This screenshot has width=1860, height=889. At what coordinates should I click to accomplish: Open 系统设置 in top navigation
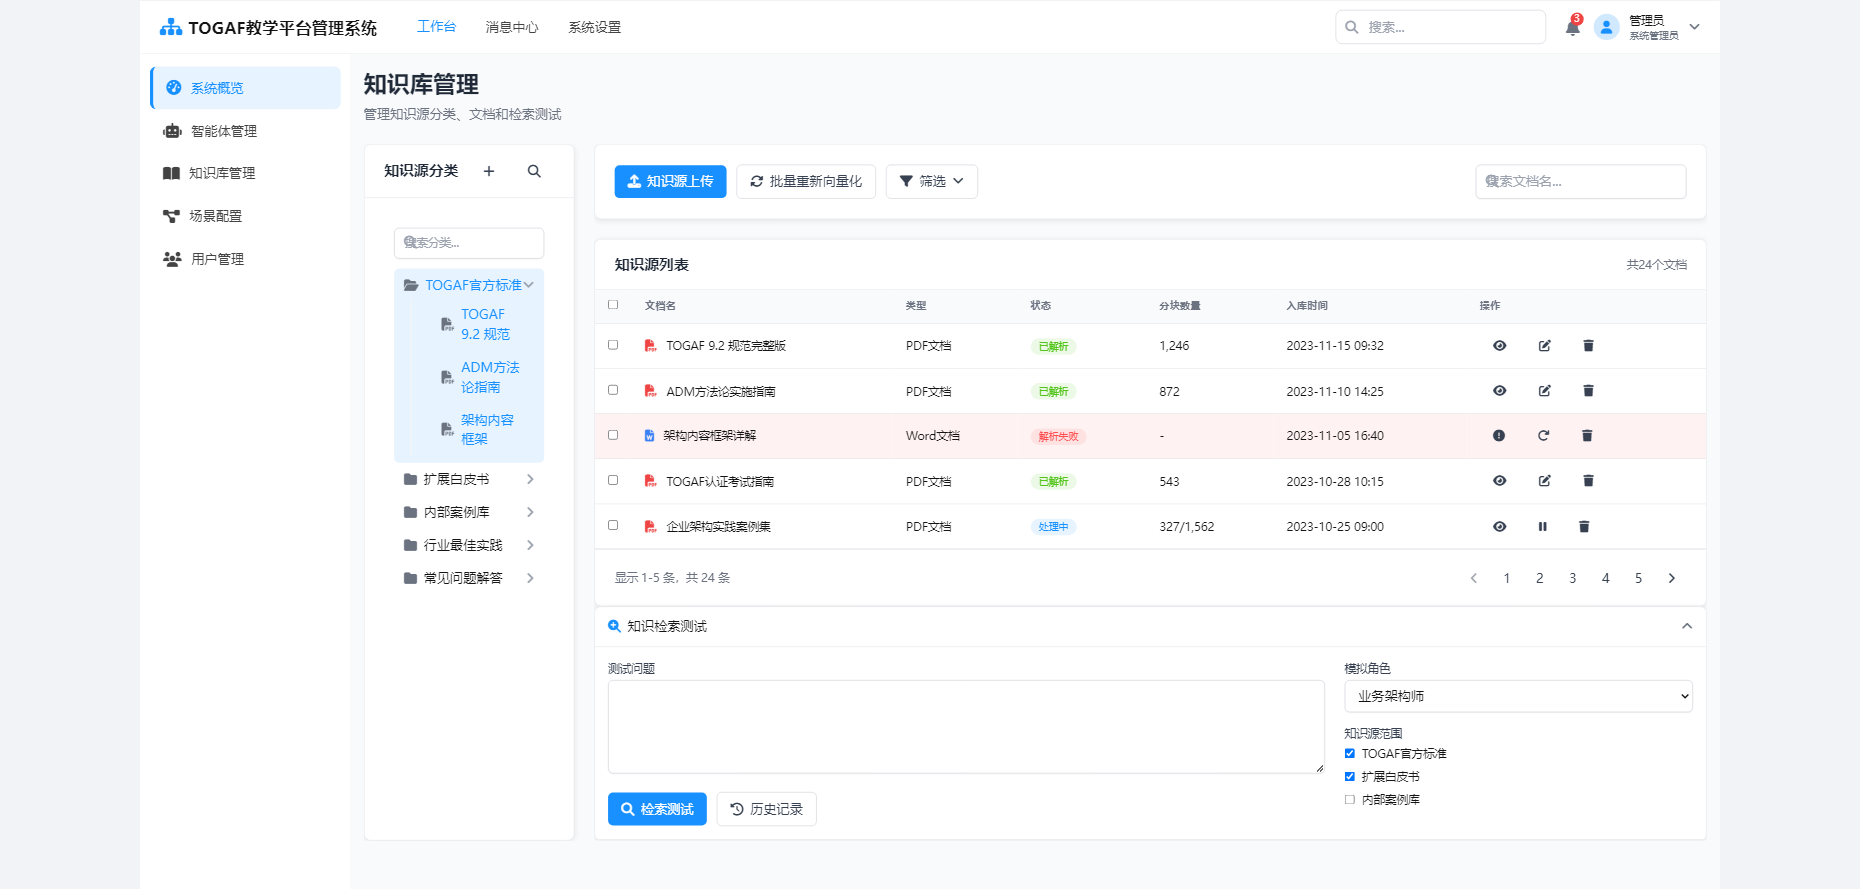(595, 27)
